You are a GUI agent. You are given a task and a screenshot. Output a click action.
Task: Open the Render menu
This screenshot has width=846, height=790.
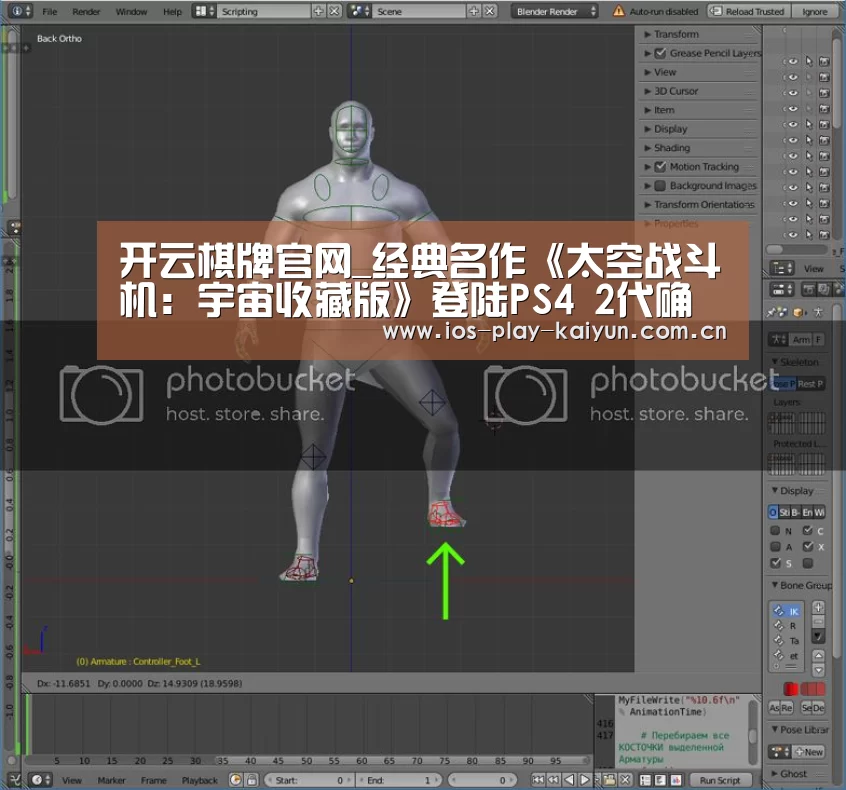click(86, 11)
